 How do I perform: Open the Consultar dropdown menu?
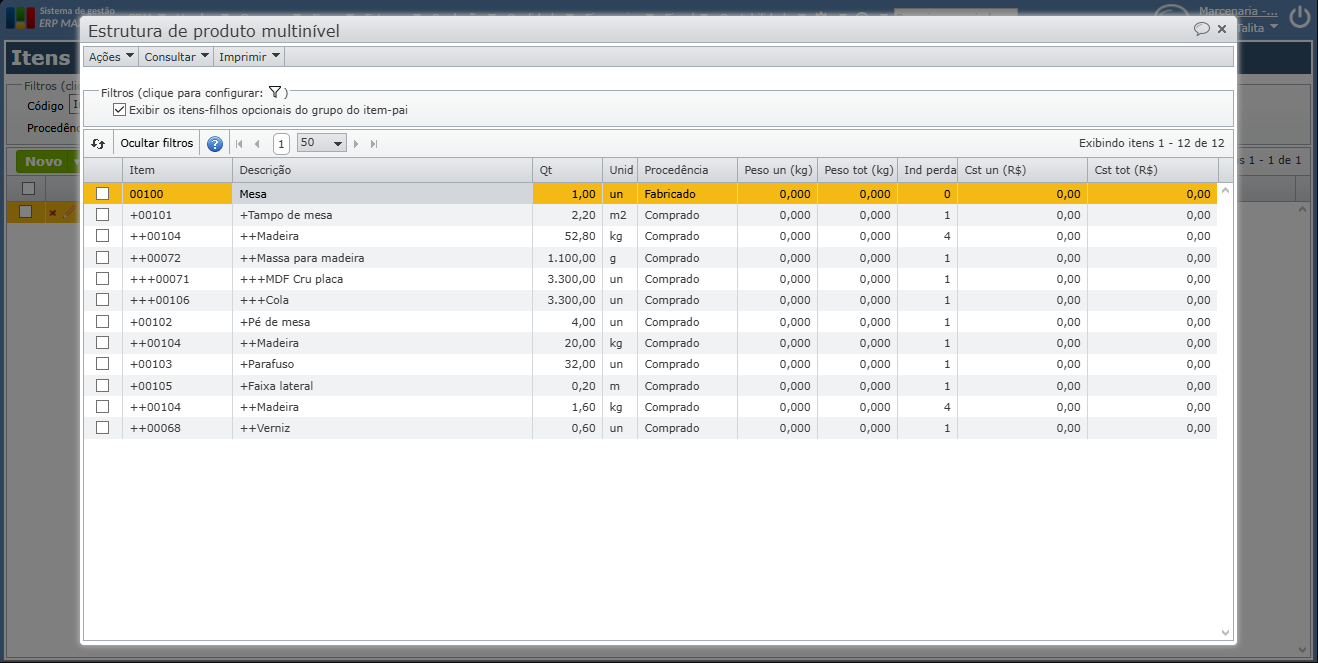point(176,57)
